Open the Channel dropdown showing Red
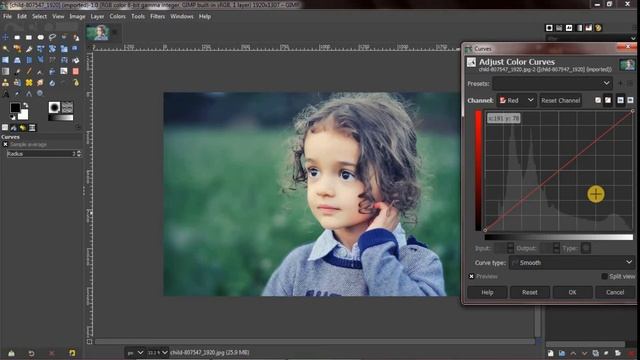 (x=516, y=100)
